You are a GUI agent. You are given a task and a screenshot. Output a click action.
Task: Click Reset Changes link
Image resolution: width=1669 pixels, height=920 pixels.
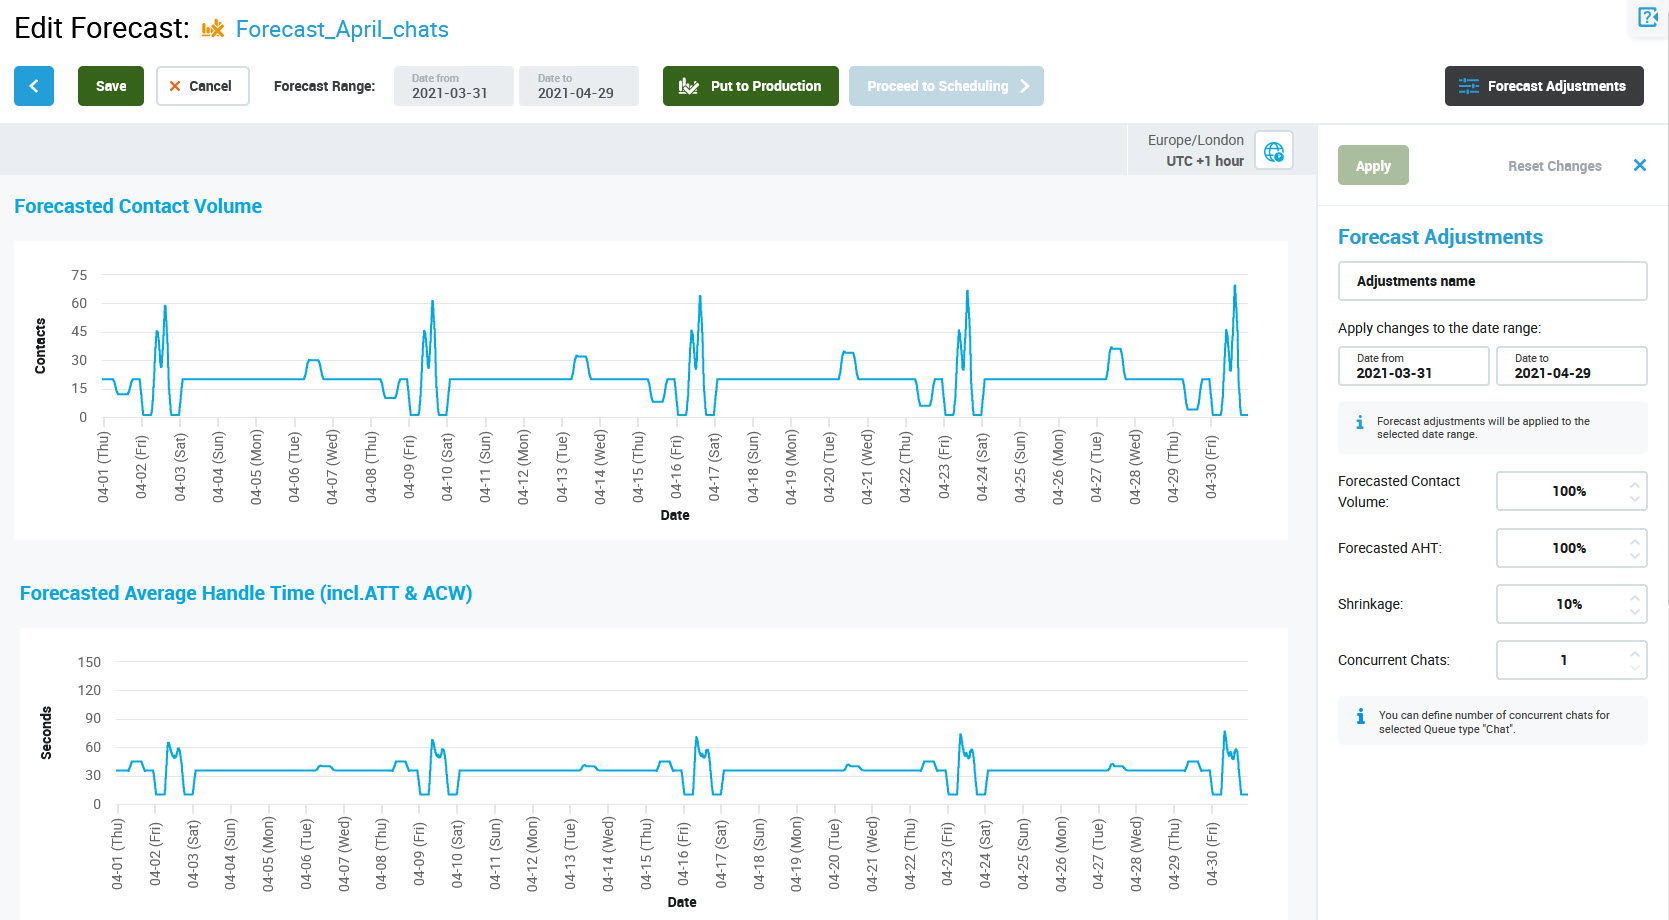[x=1554, y=166]
